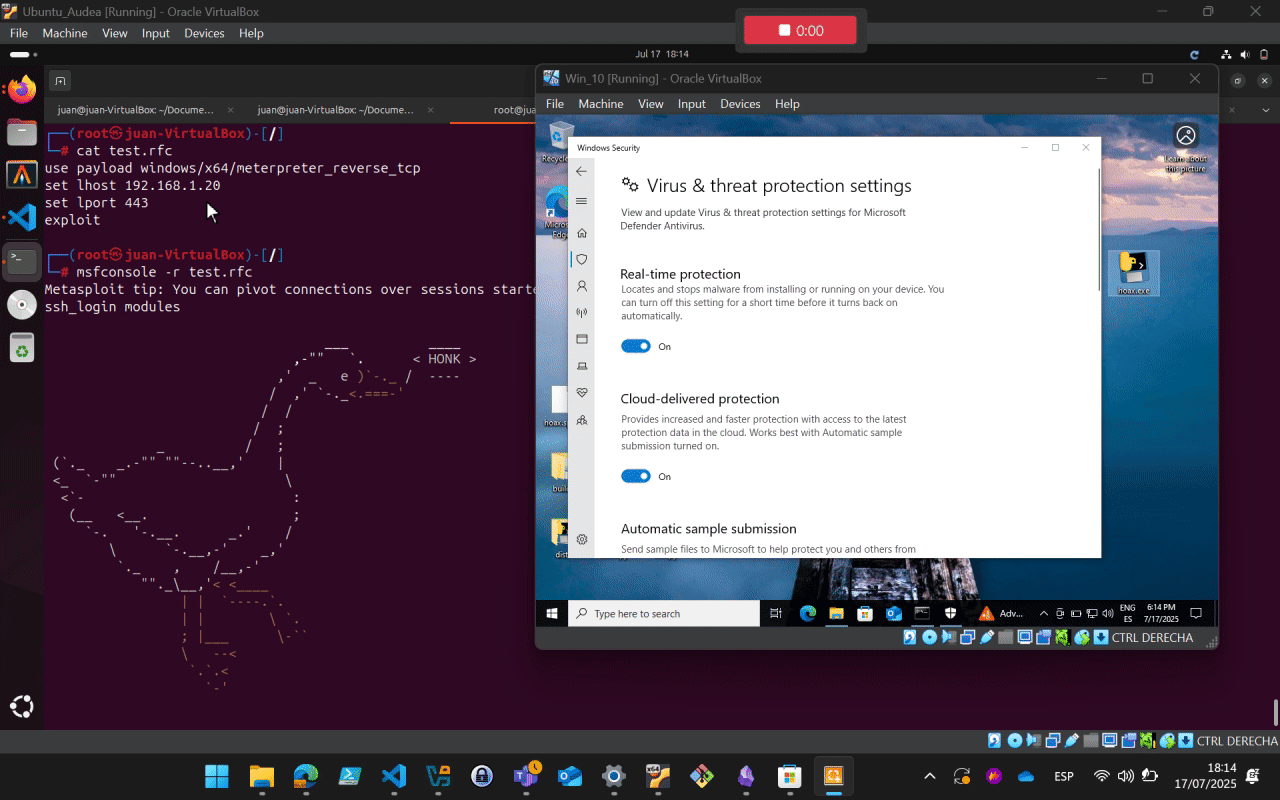The image size is (1280, 800).
Task: Open host Visual Studio Code taskbar icon
Action: click(394, 776)
